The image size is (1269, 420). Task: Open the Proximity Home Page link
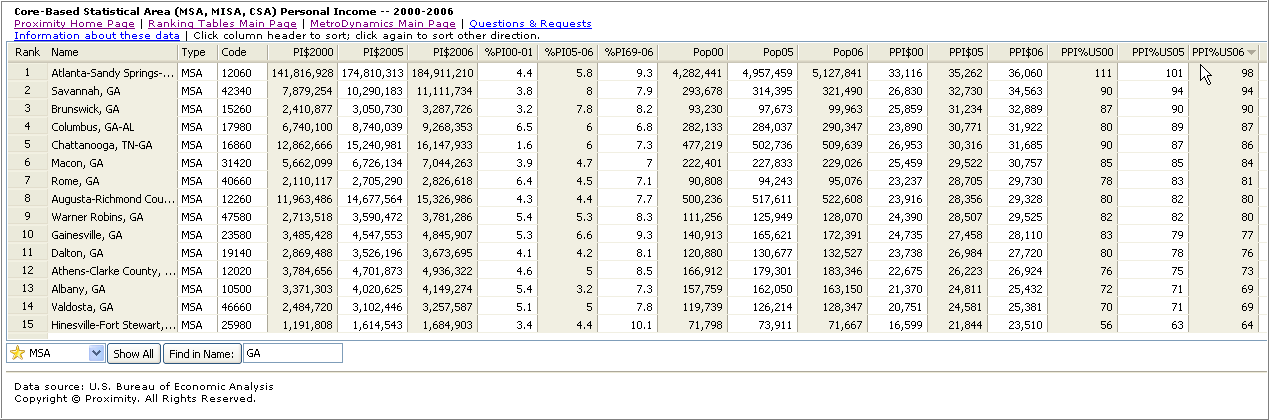click(75, 23)
